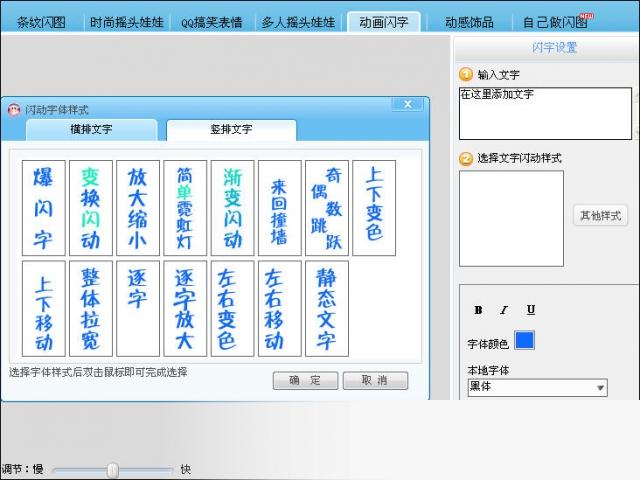The width and height of the screenshot is (640, 480).
Task: Toggle underline text formatting U
Action: [530, 310]
